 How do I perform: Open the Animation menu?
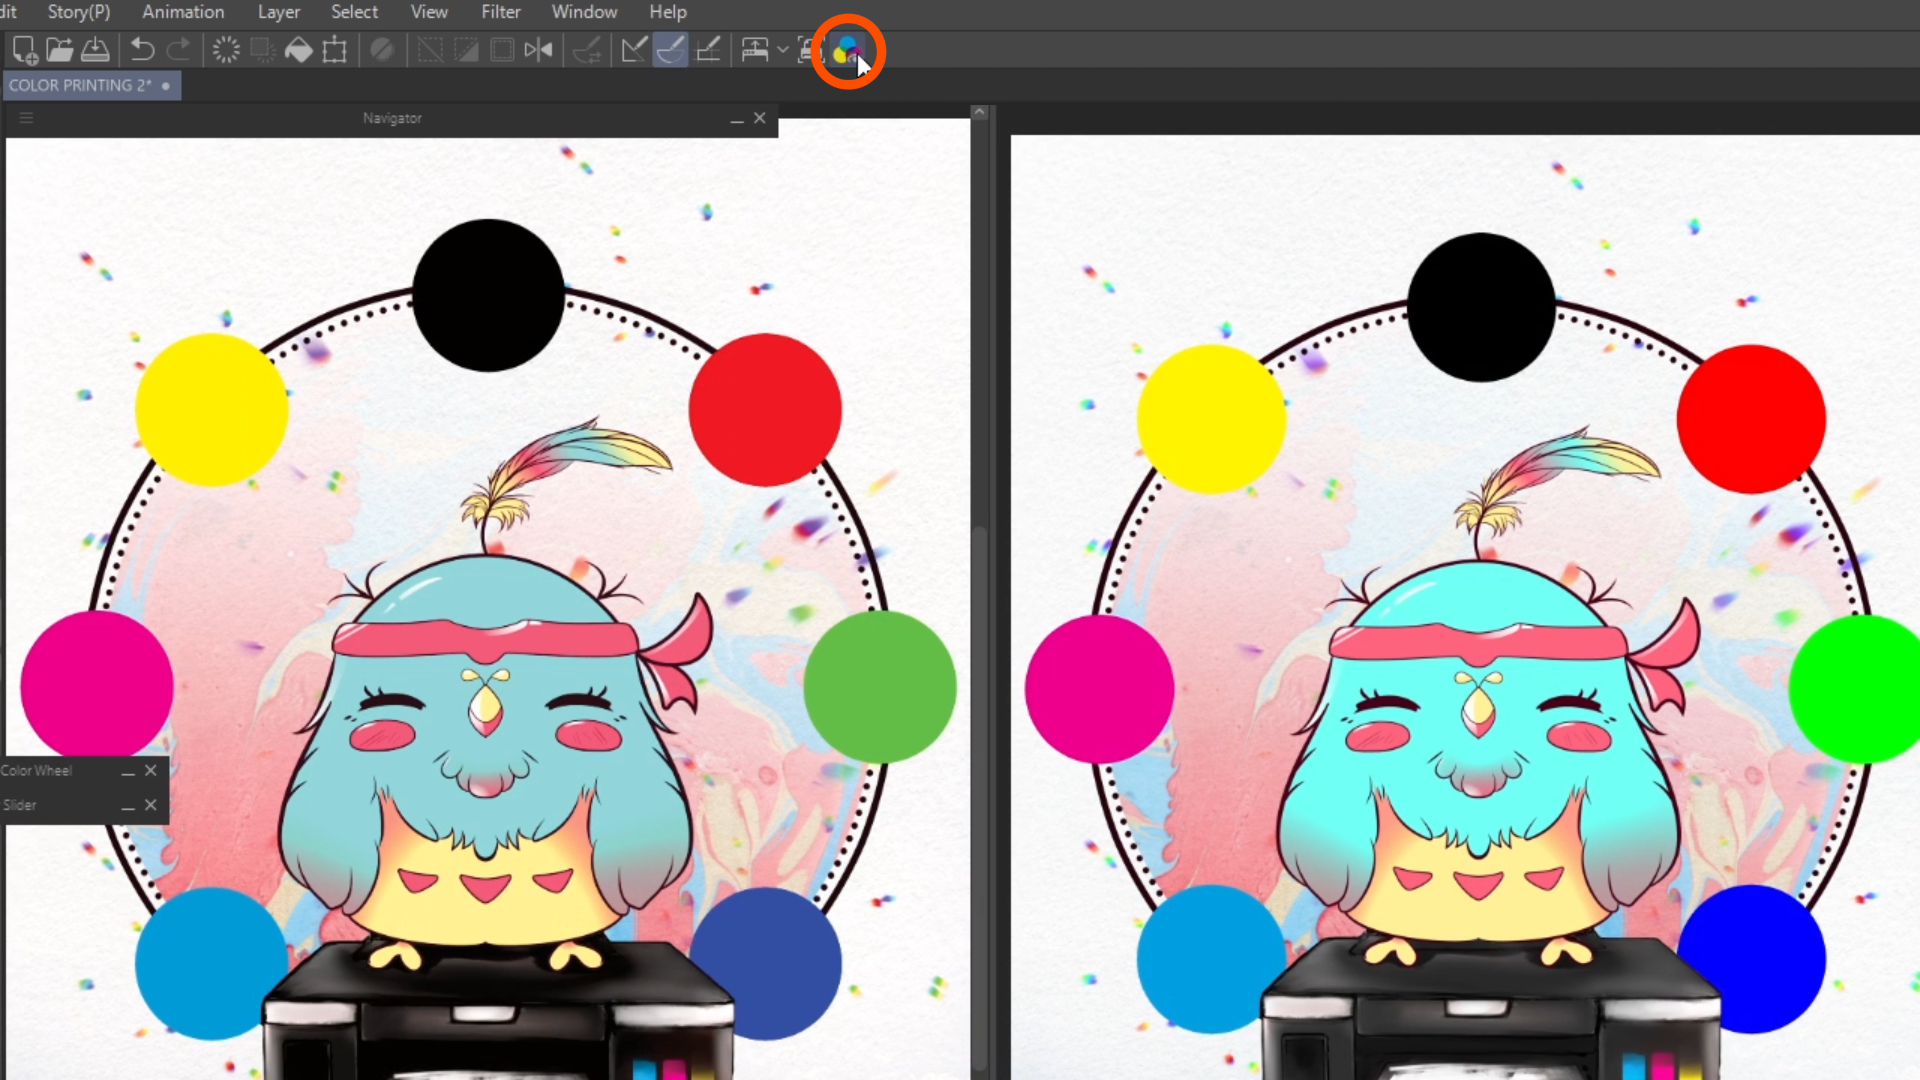coord(183,12)
